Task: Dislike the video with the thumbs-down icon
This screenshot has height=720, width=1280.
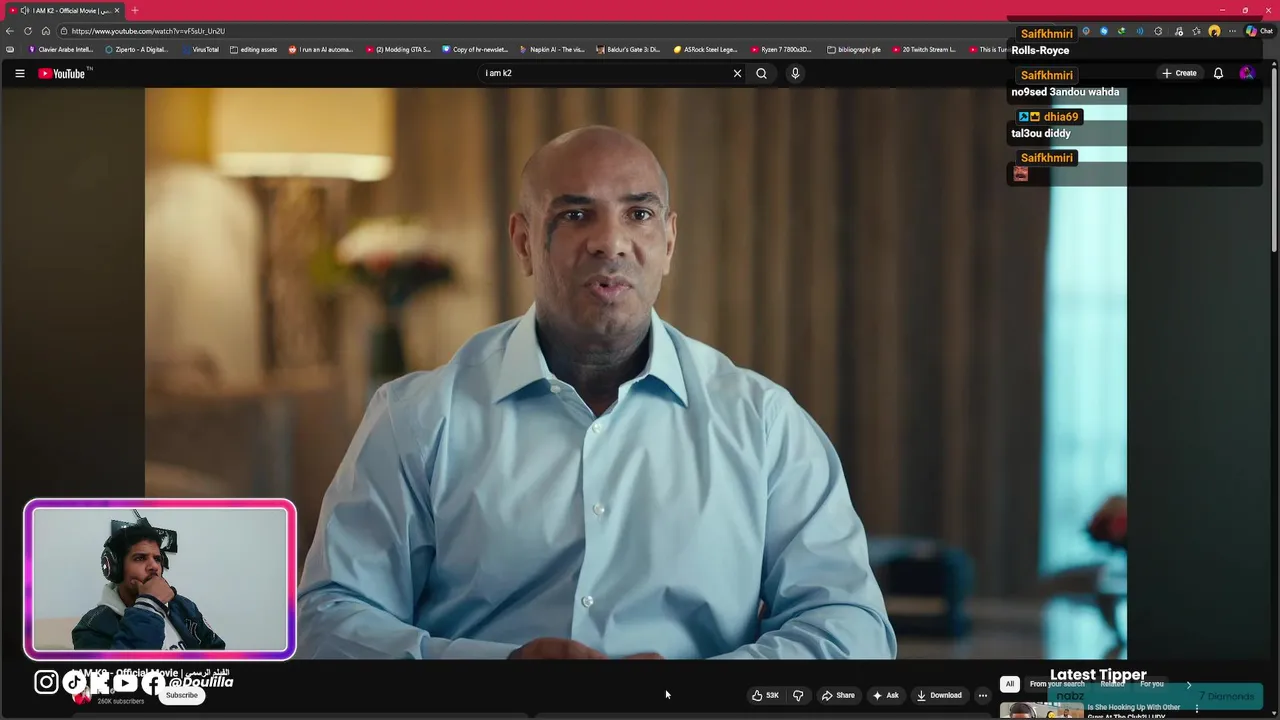Action: tap(798, 695)
